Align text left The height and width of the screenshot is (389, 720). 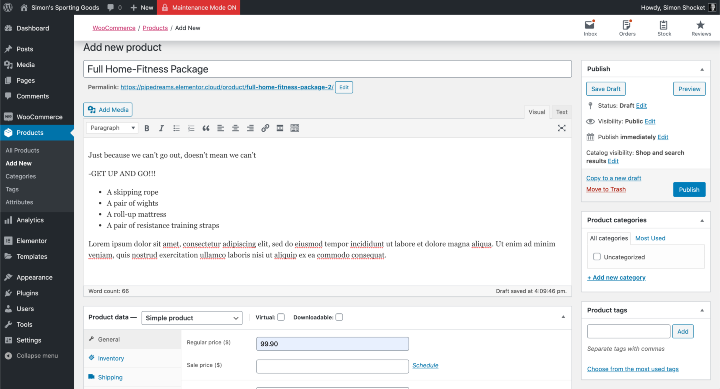click(x=220, y=128)
